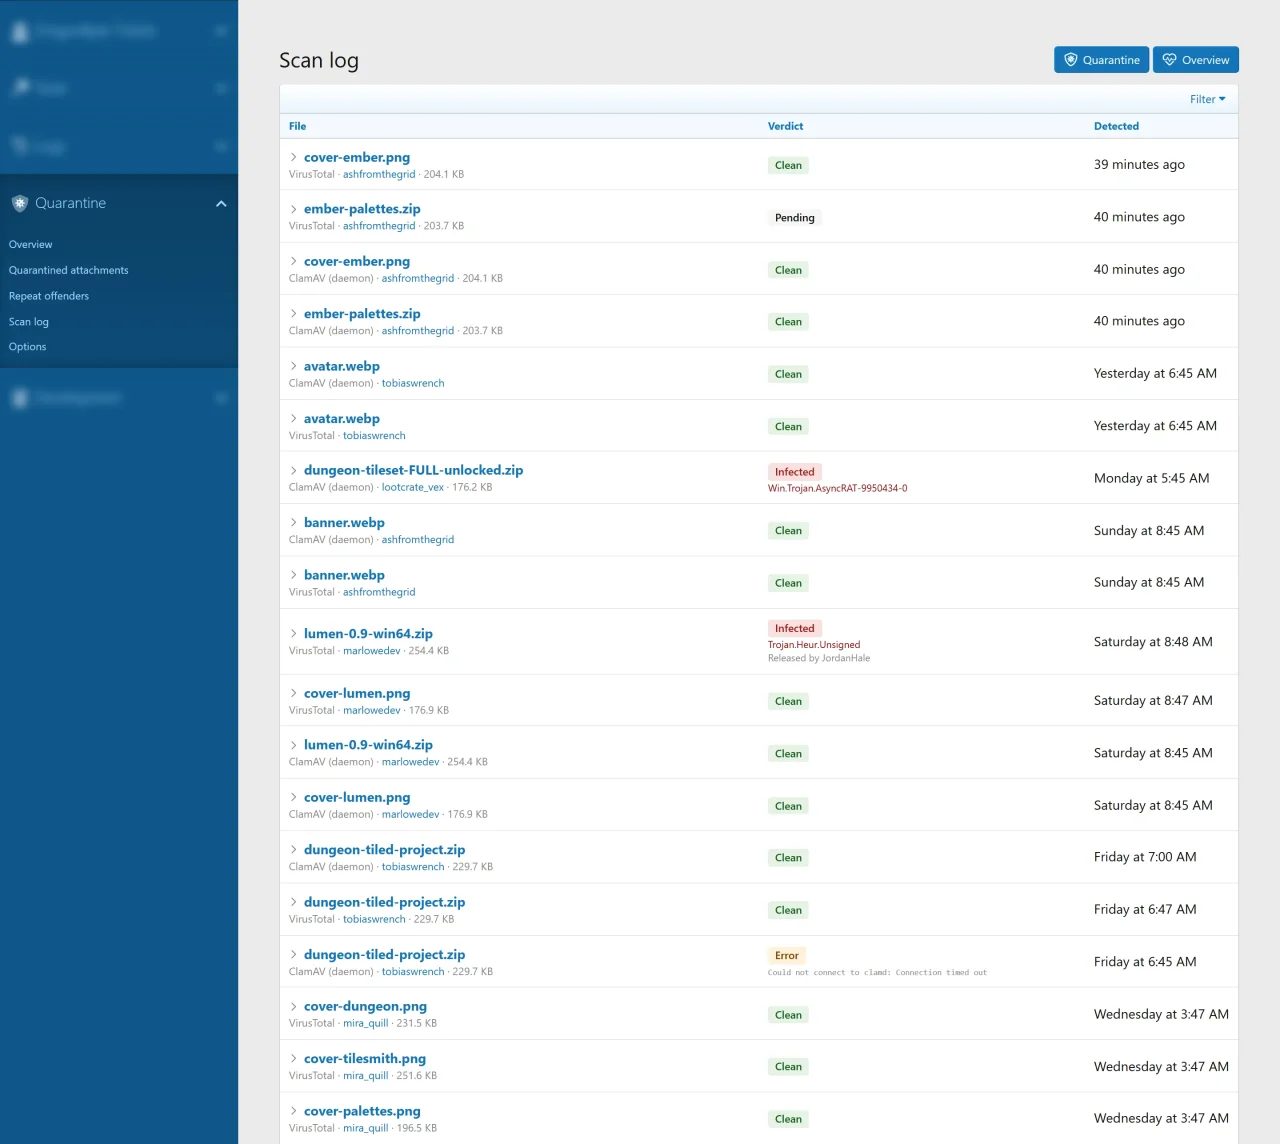Image resolution: width=1280 pixels, height=1144 pixels.
Task: Click the Detected column header
Action: [1116, 126]
